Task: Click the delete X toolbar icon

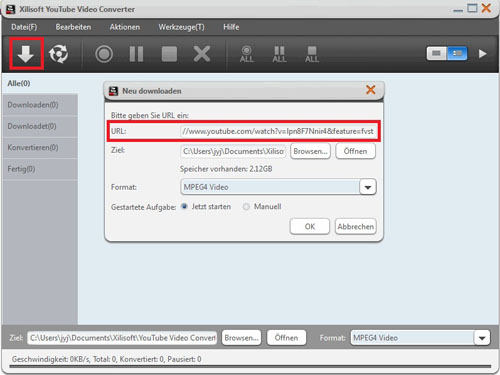Action: click(x=202, y=54)
